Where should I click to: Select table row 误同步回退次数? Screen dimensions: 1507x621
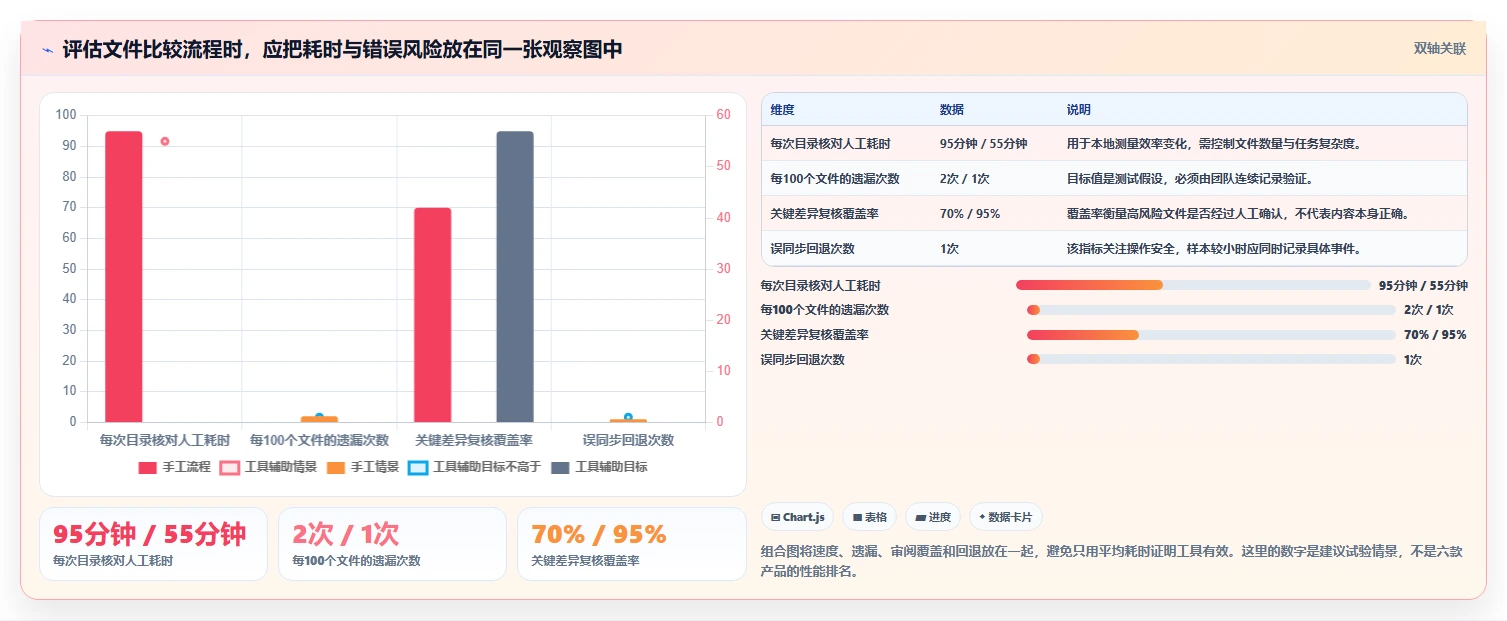point(1114,248)
